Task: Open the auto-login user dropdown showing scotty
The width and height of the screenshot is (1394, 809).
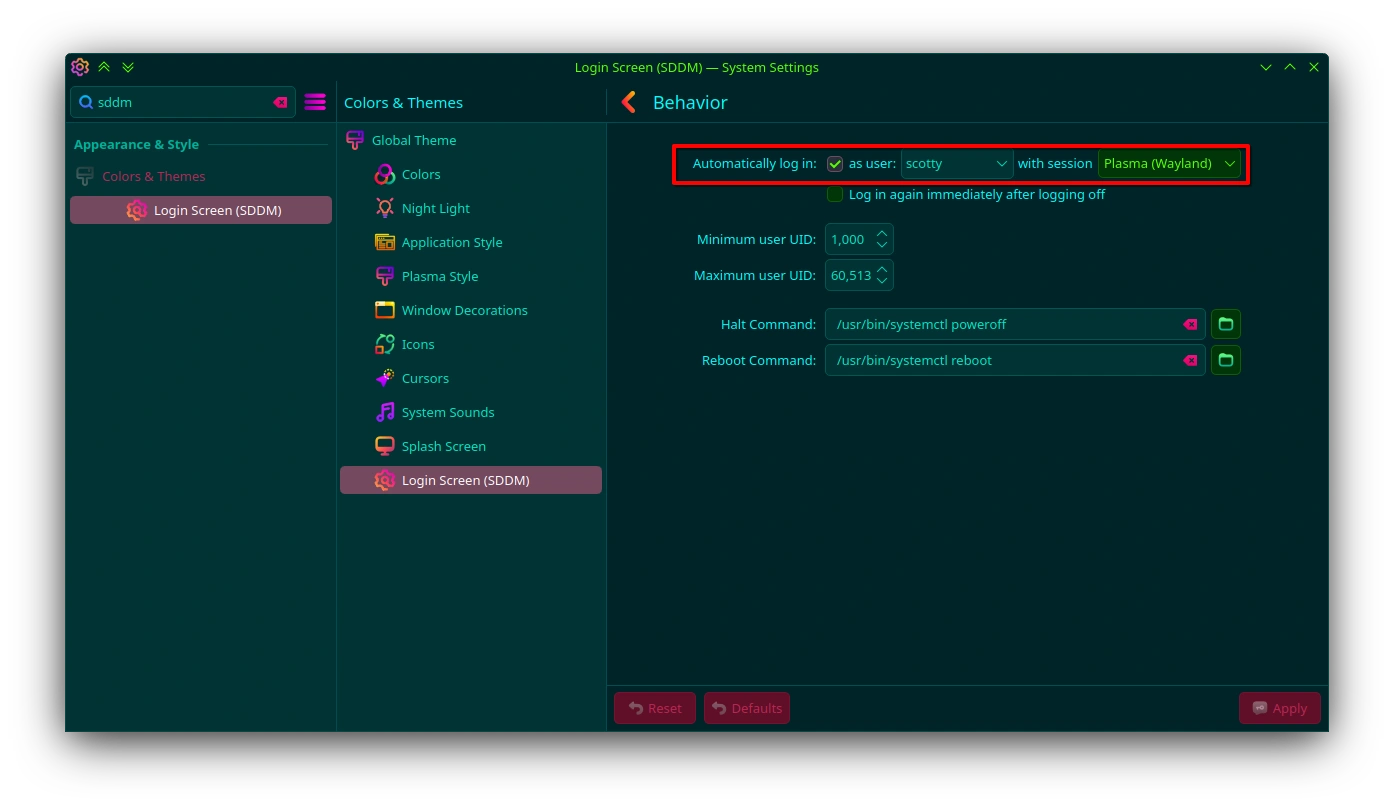Action: tap(957, 164)
